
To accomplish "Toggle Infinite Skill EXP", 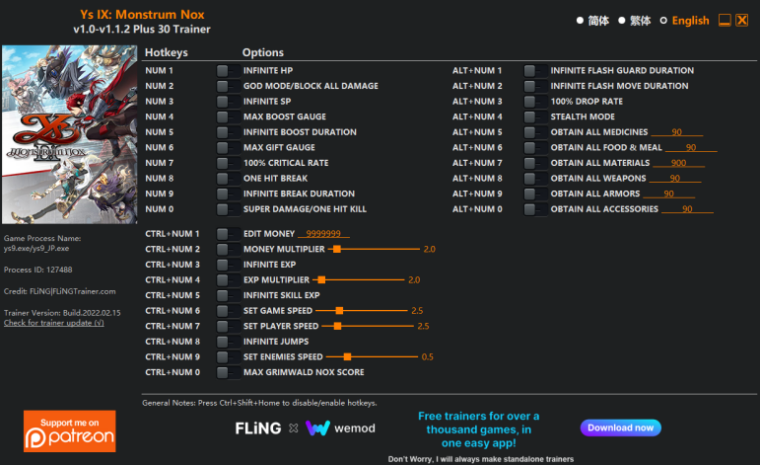I will [228, 296].
